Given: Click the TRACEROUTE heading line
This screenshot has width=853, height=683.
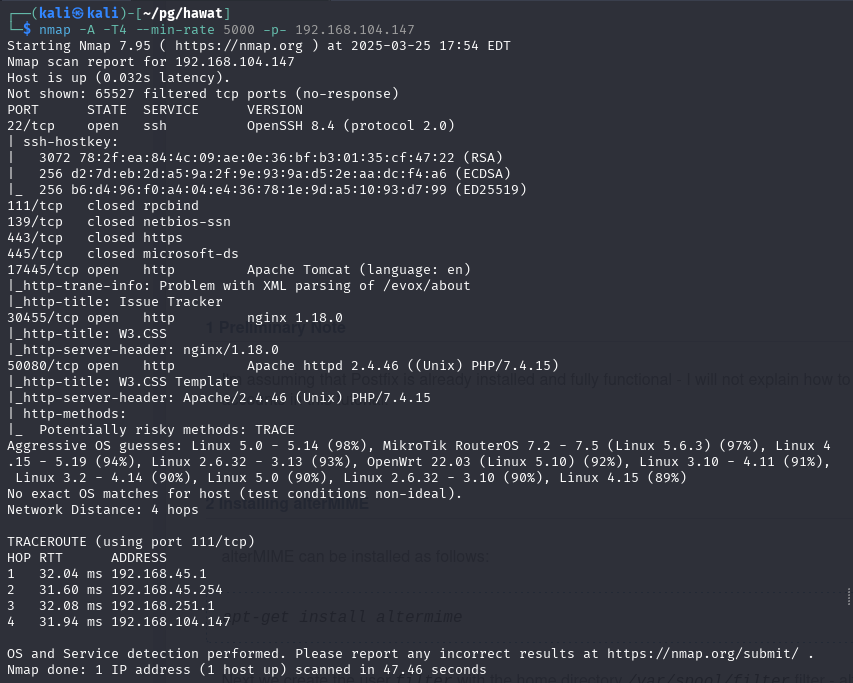Looking at the screenshot, I should 131,542.
